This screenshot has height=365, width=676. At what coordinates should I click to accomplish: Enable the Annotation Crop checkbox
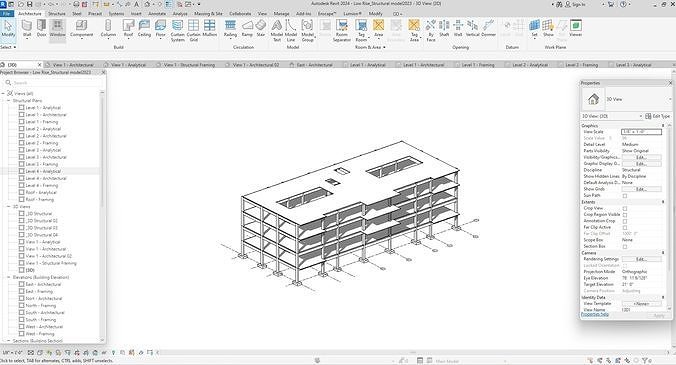click(625, 221)
